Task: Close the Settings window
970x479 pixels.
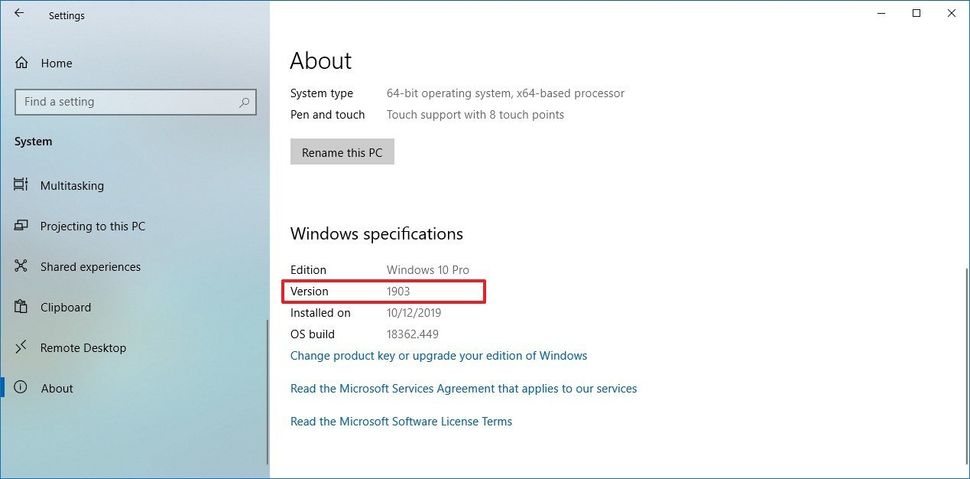Action: coord(951,13)
